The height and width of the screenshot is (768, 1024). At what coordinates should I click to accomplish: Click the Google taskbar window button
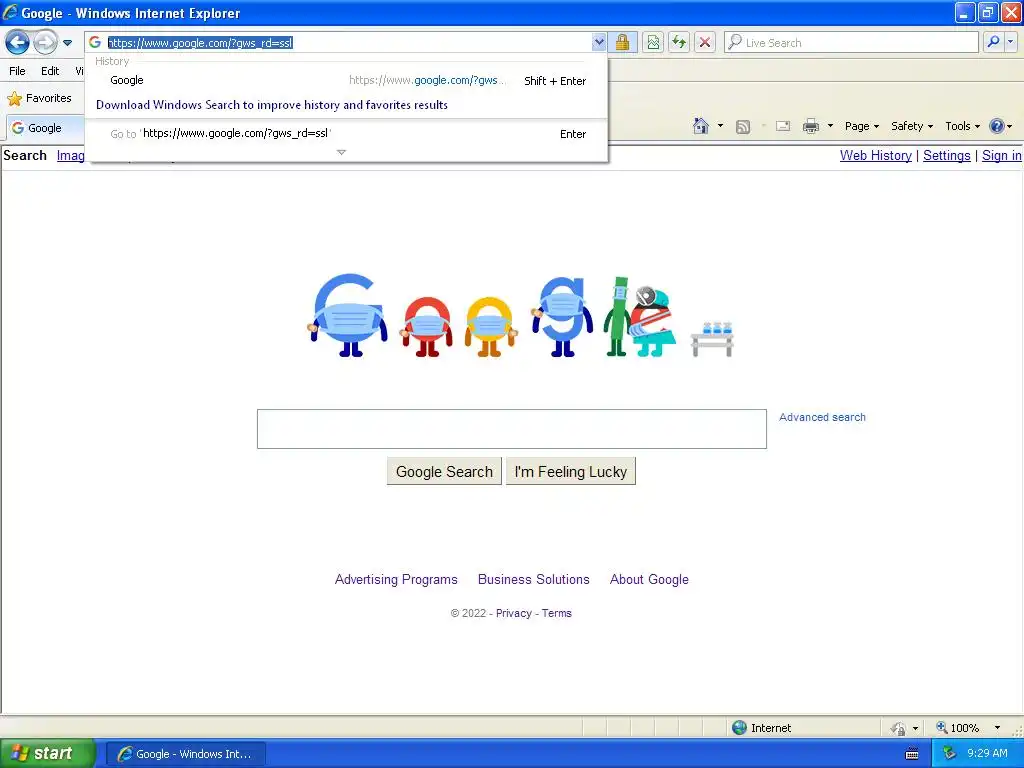pyautogui.click(x=185, y=754)
